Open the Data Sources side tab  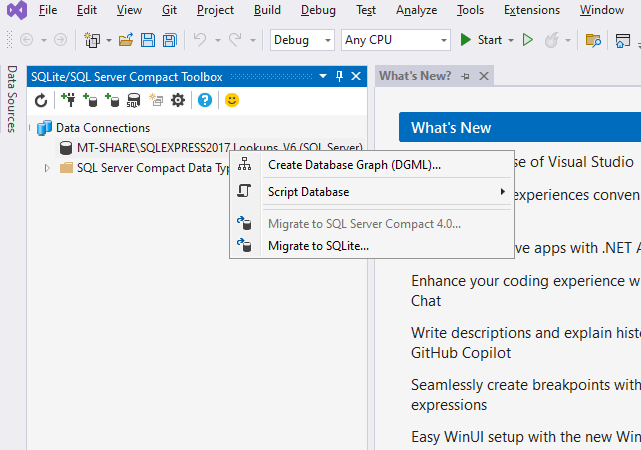tap(11, 99)
